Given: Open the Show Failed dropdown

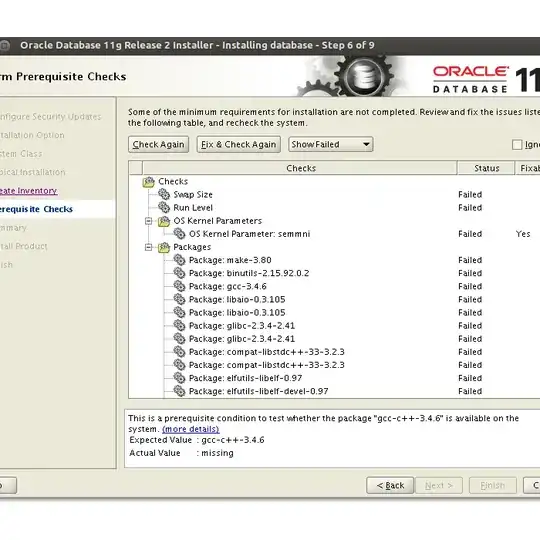Looking at the screenshot, I should 331,144.
